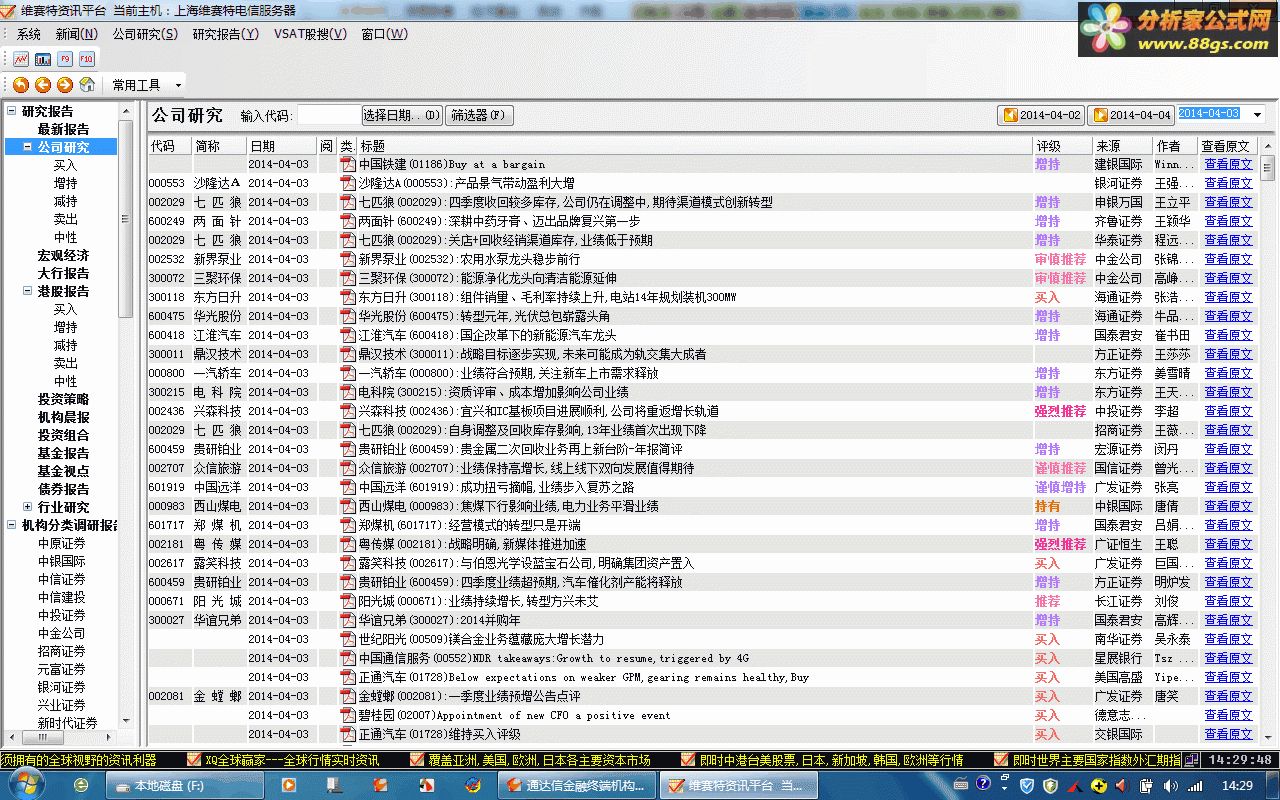Open PDF icon for 粤传媒 (002181) report
Viewport: 1280px width, 800px height.
[x=348, y=544]
